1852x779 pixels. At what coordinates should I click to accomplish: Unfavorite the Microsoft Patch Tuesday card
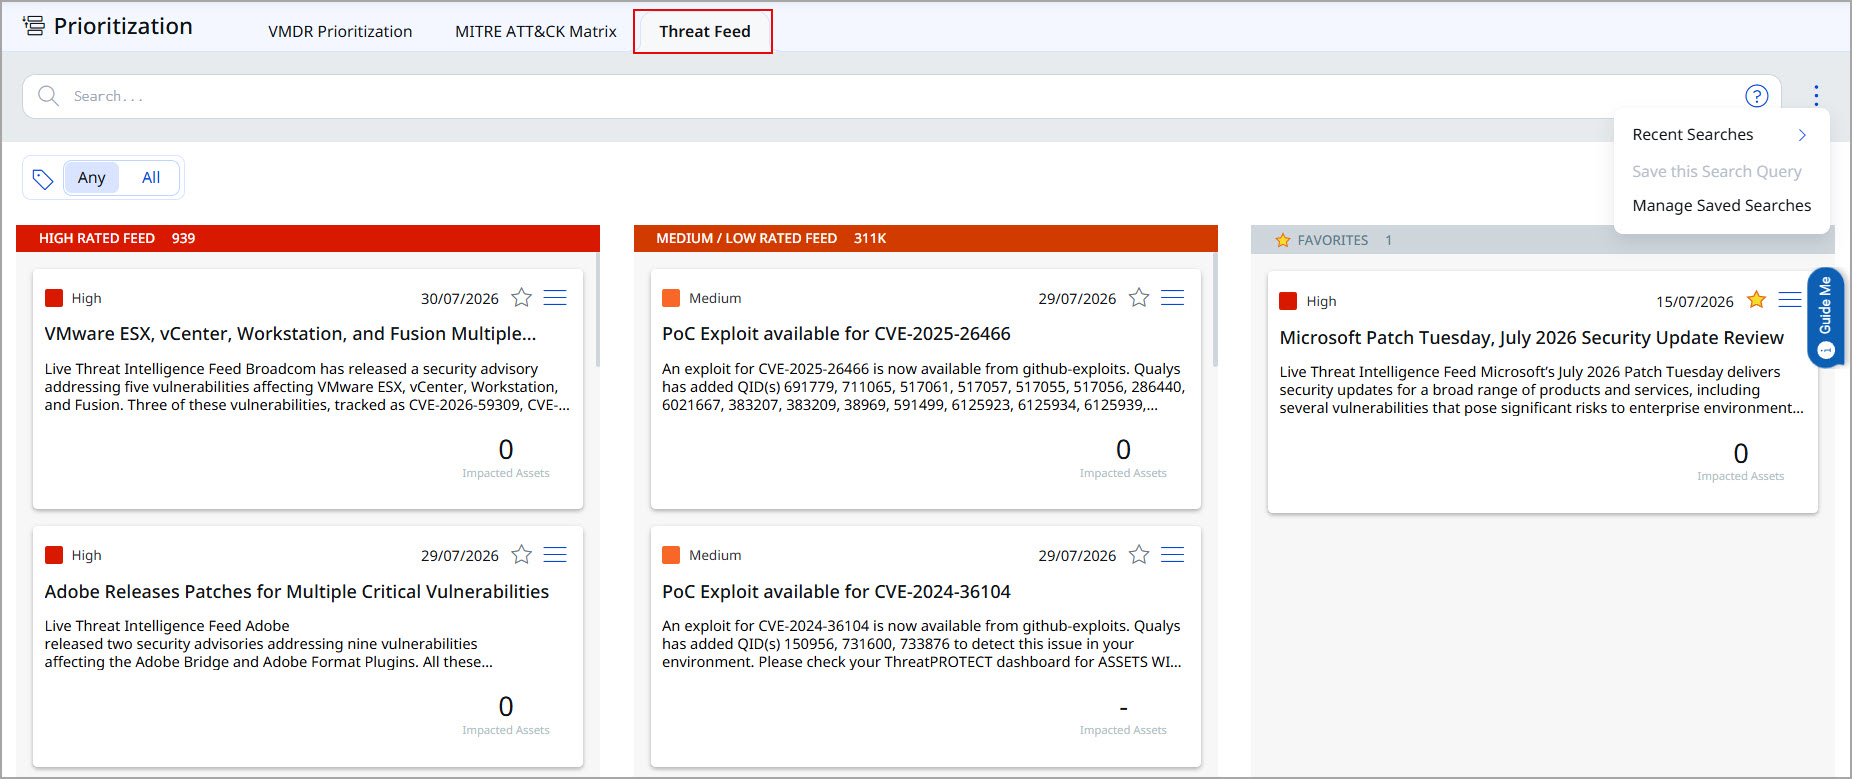1756,300
